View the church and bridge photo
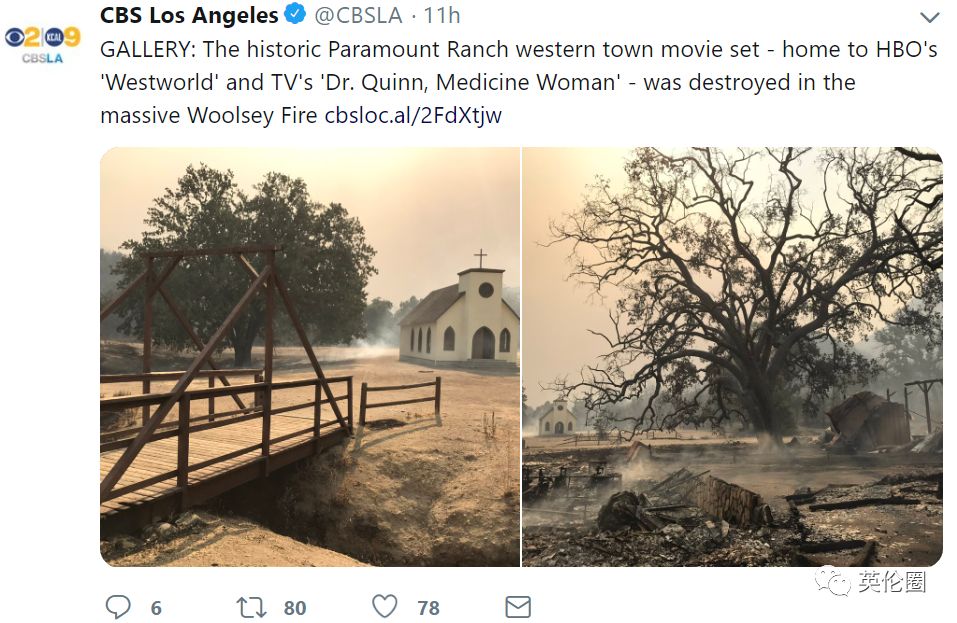957x623 pixels. 310,357
